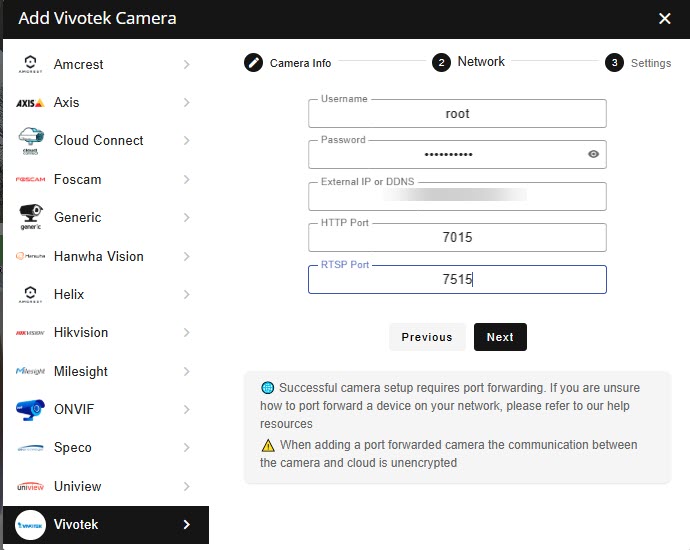The height and width of the screenshot is (550, 690).
Task: Close the Add Vivotek Camera dialog
Action: point(665,18)
